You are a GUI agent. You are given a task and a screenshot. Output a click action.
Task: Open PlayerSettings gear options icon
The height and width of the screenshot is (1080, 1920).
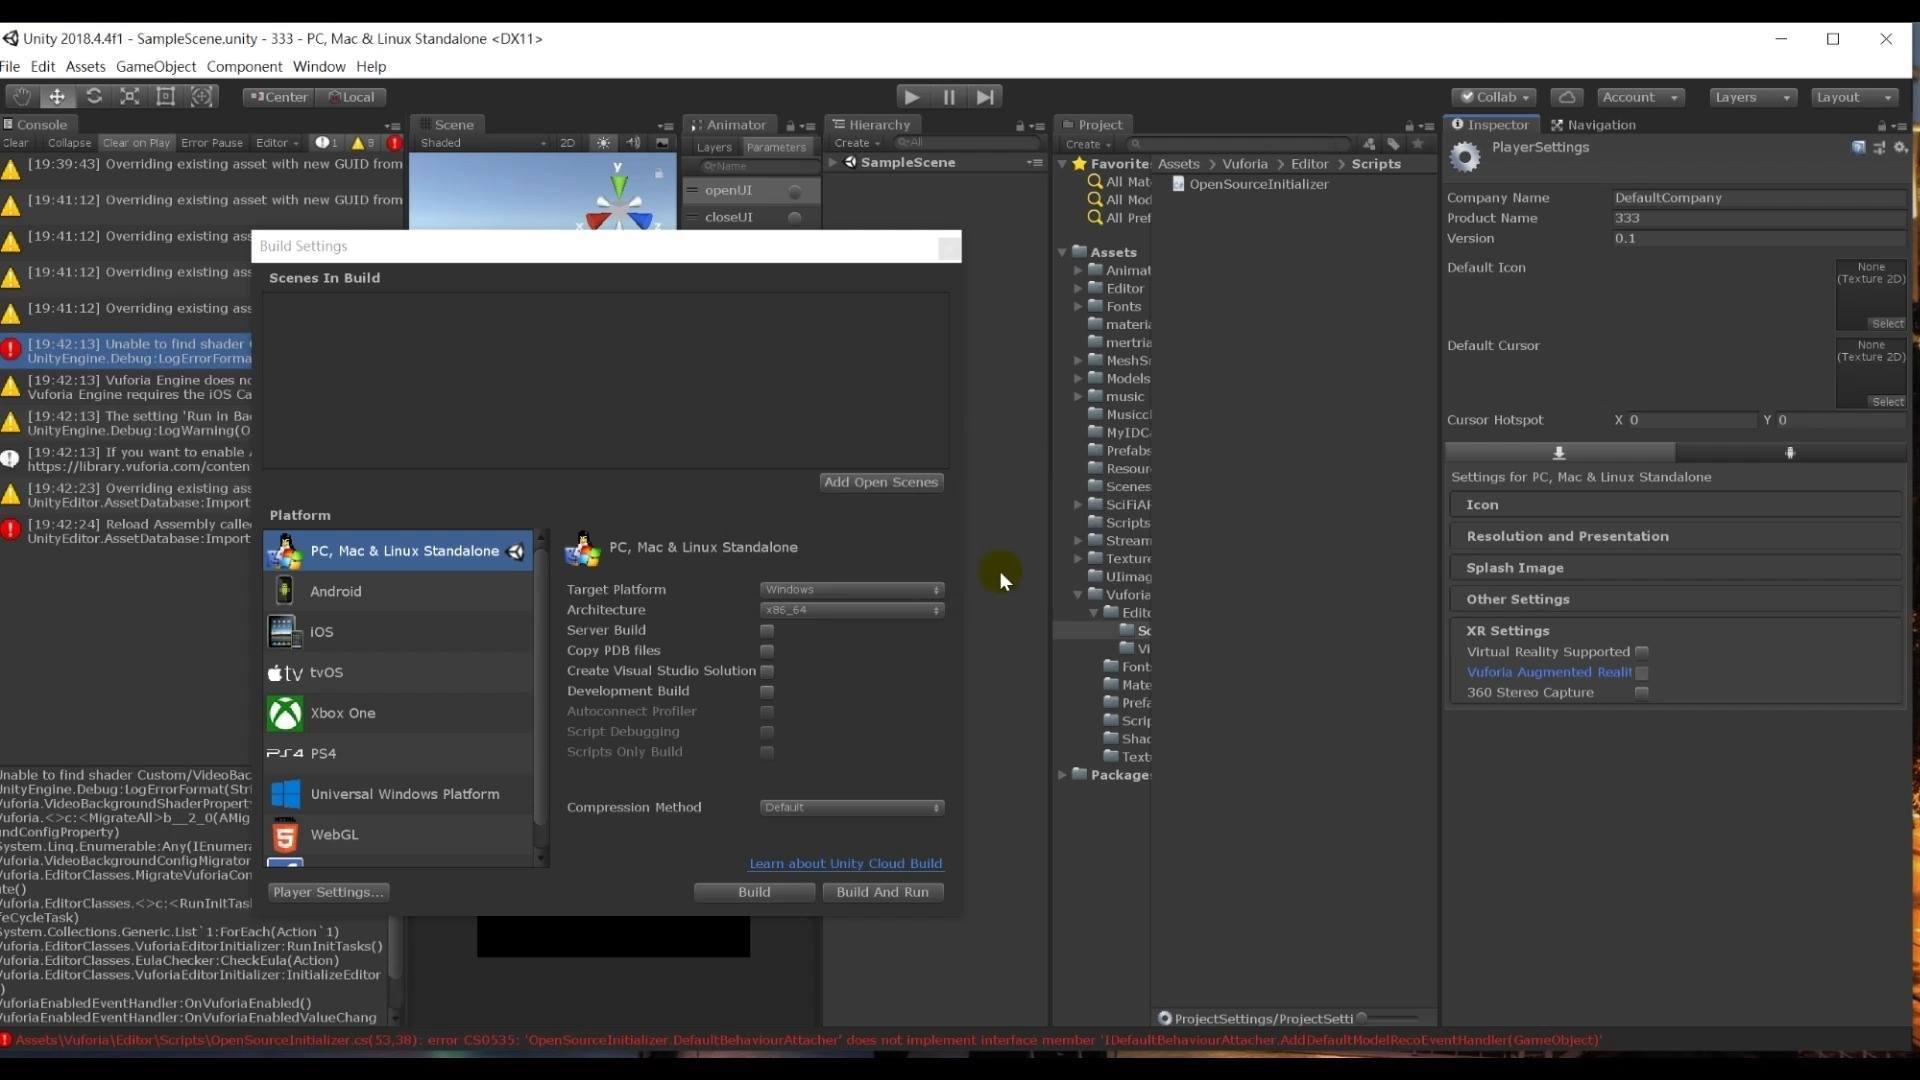coord(1900,147)
